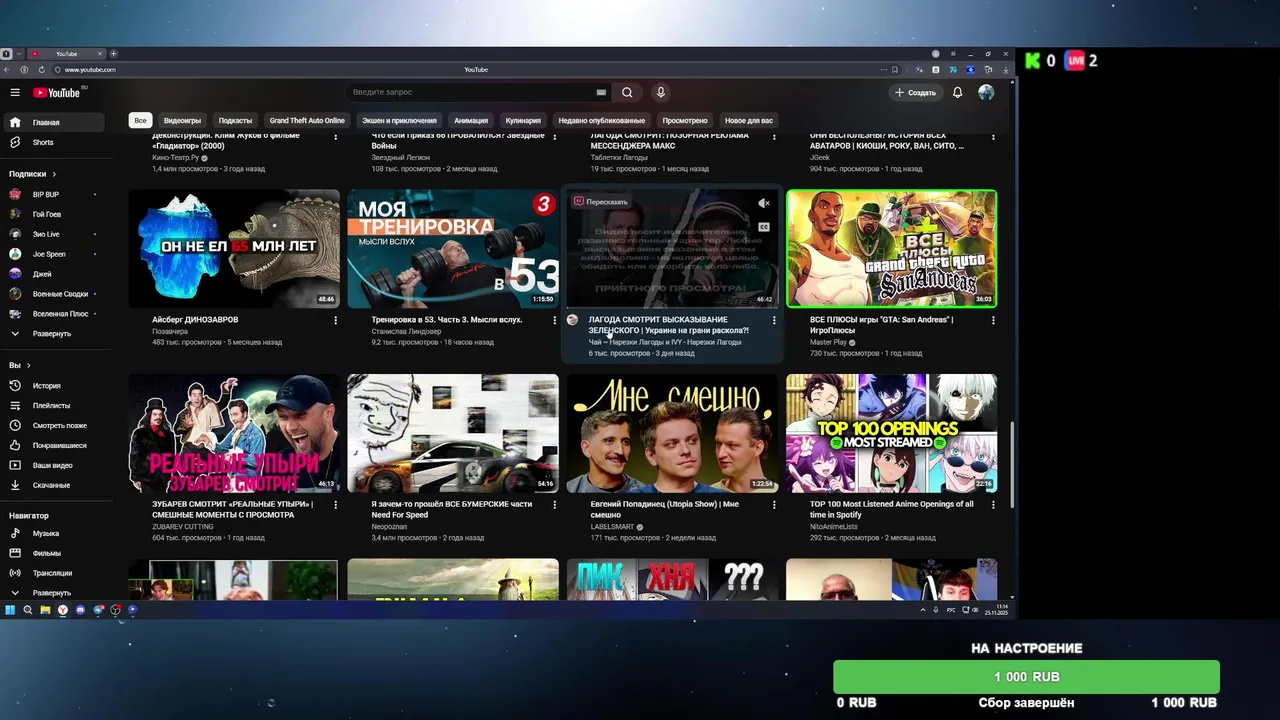Image resolution: width=1280 pixels, height=720 pixels.
Task: Open the notifications bell
Action: pos(957,92)
